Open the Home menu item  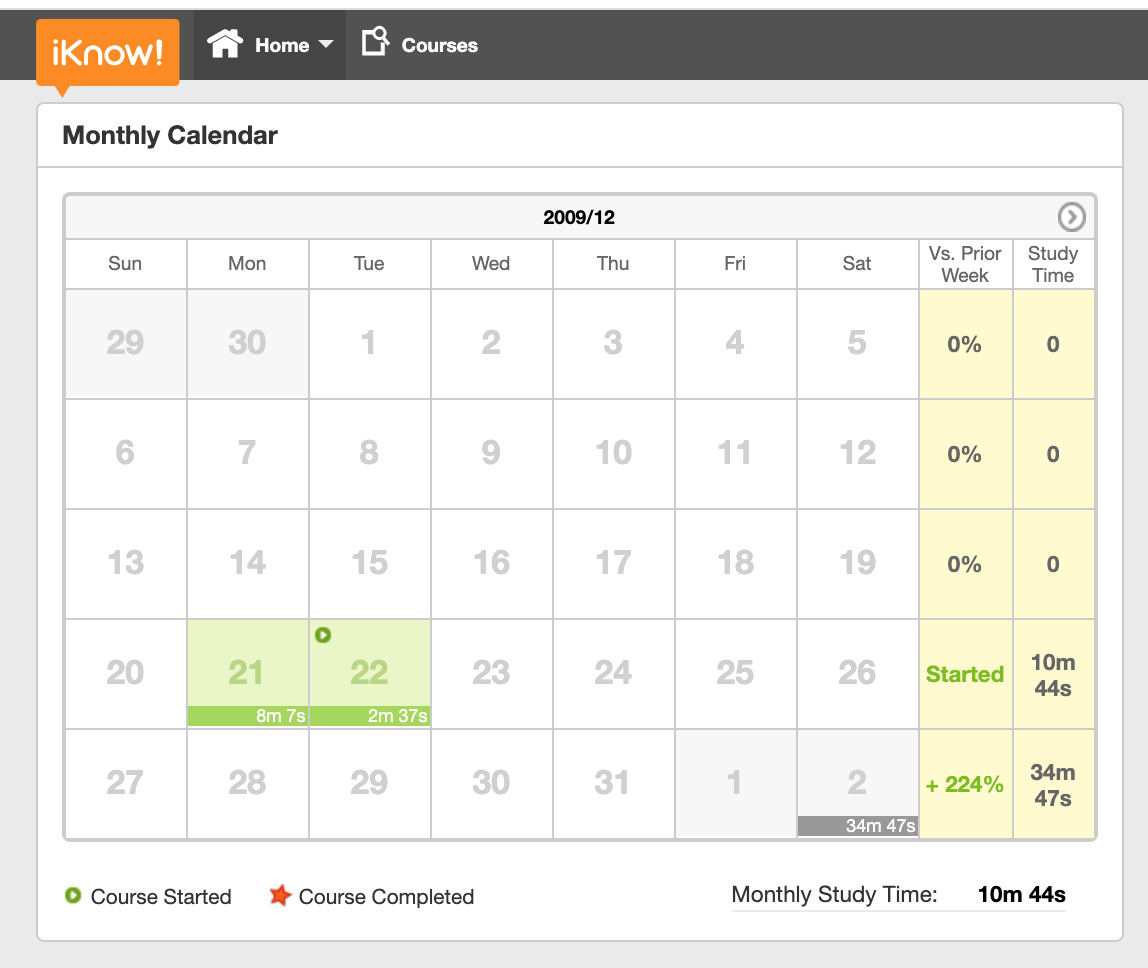(x=282, y=45)
